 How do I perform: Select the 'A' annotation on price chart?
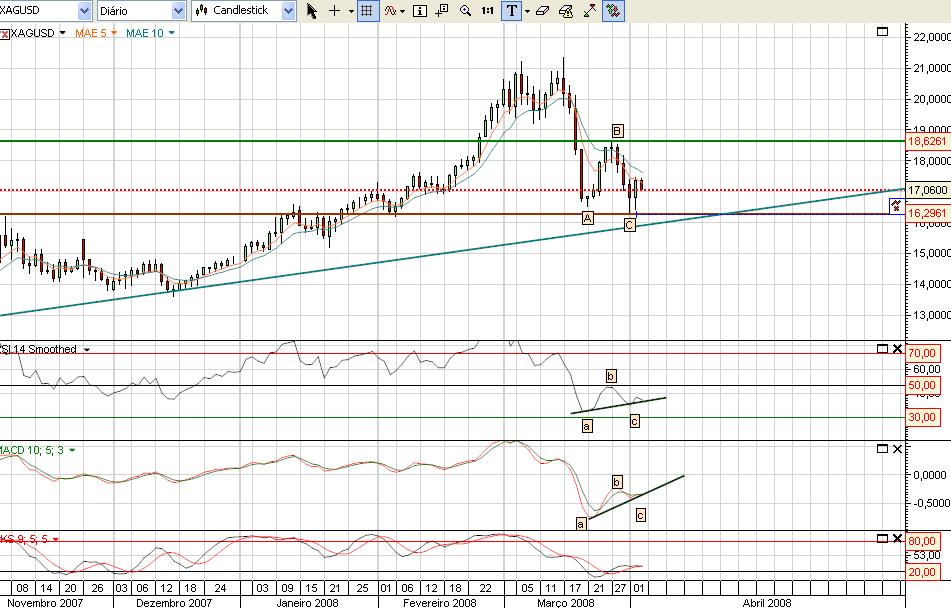[587, 217]
